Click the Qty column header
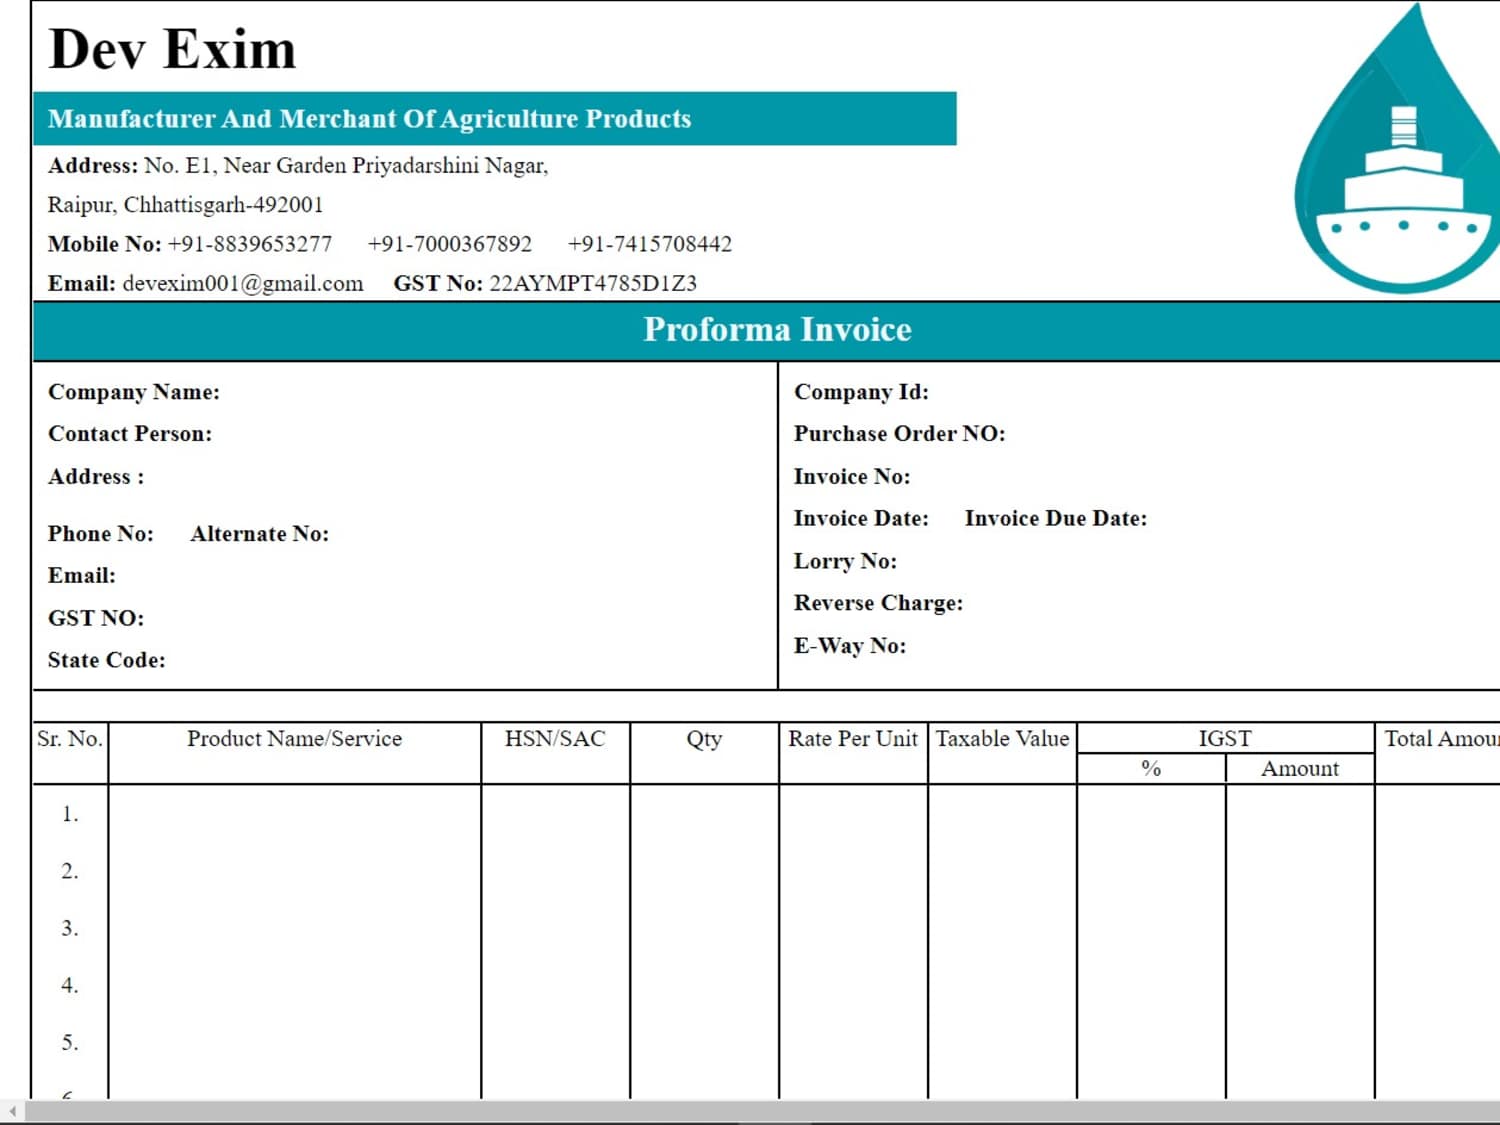 click(x=704, y=739)
